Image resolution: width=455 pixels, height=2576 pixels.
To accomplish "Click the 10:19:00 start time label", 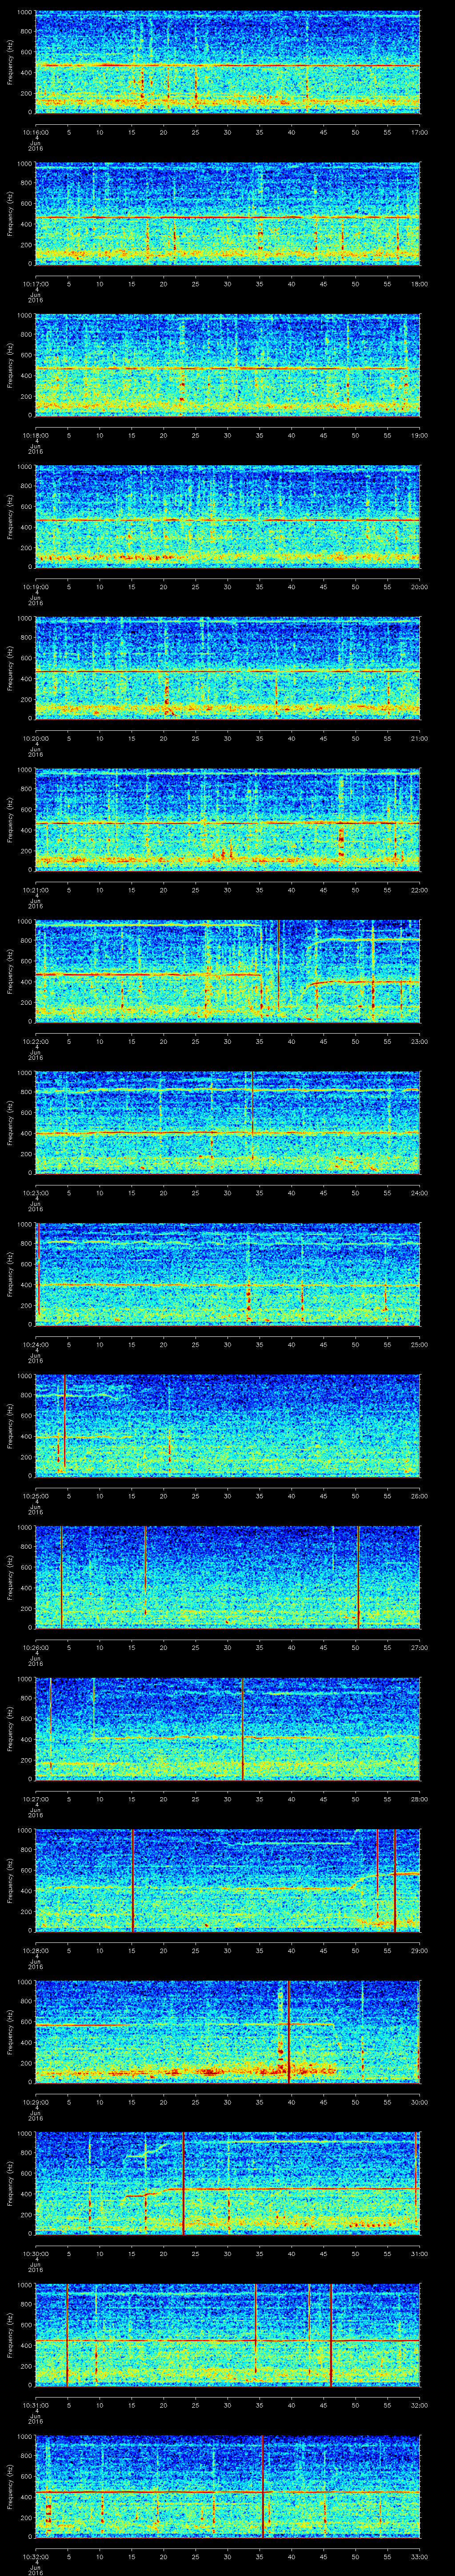I will 35,587.
